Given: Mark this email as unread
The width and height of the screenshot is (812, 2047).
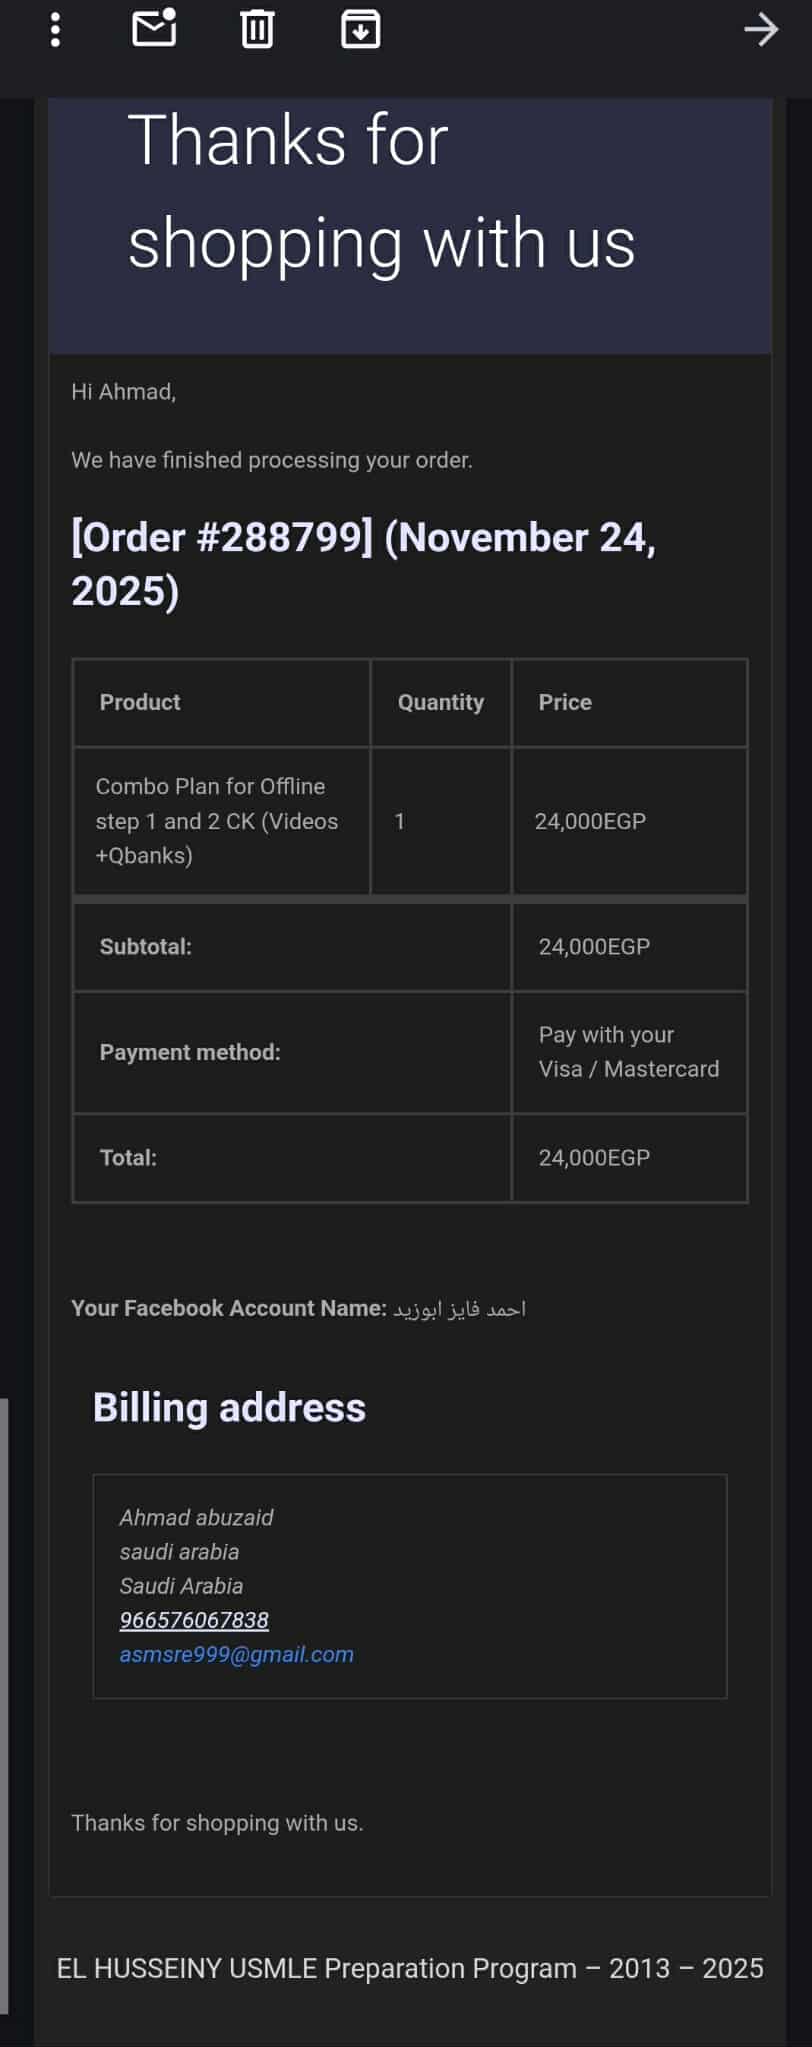Looking at the screenshot, I should coord(154,29).
